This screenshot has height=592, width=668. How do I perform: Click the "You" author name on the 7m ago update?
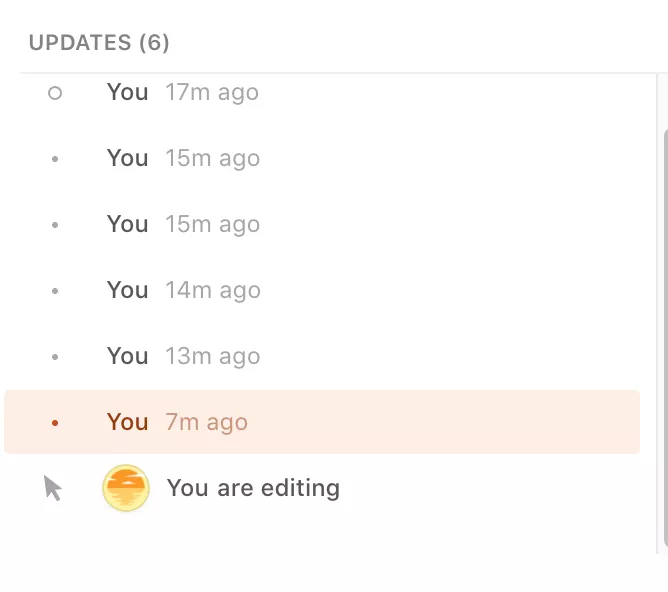pos(128,422)
